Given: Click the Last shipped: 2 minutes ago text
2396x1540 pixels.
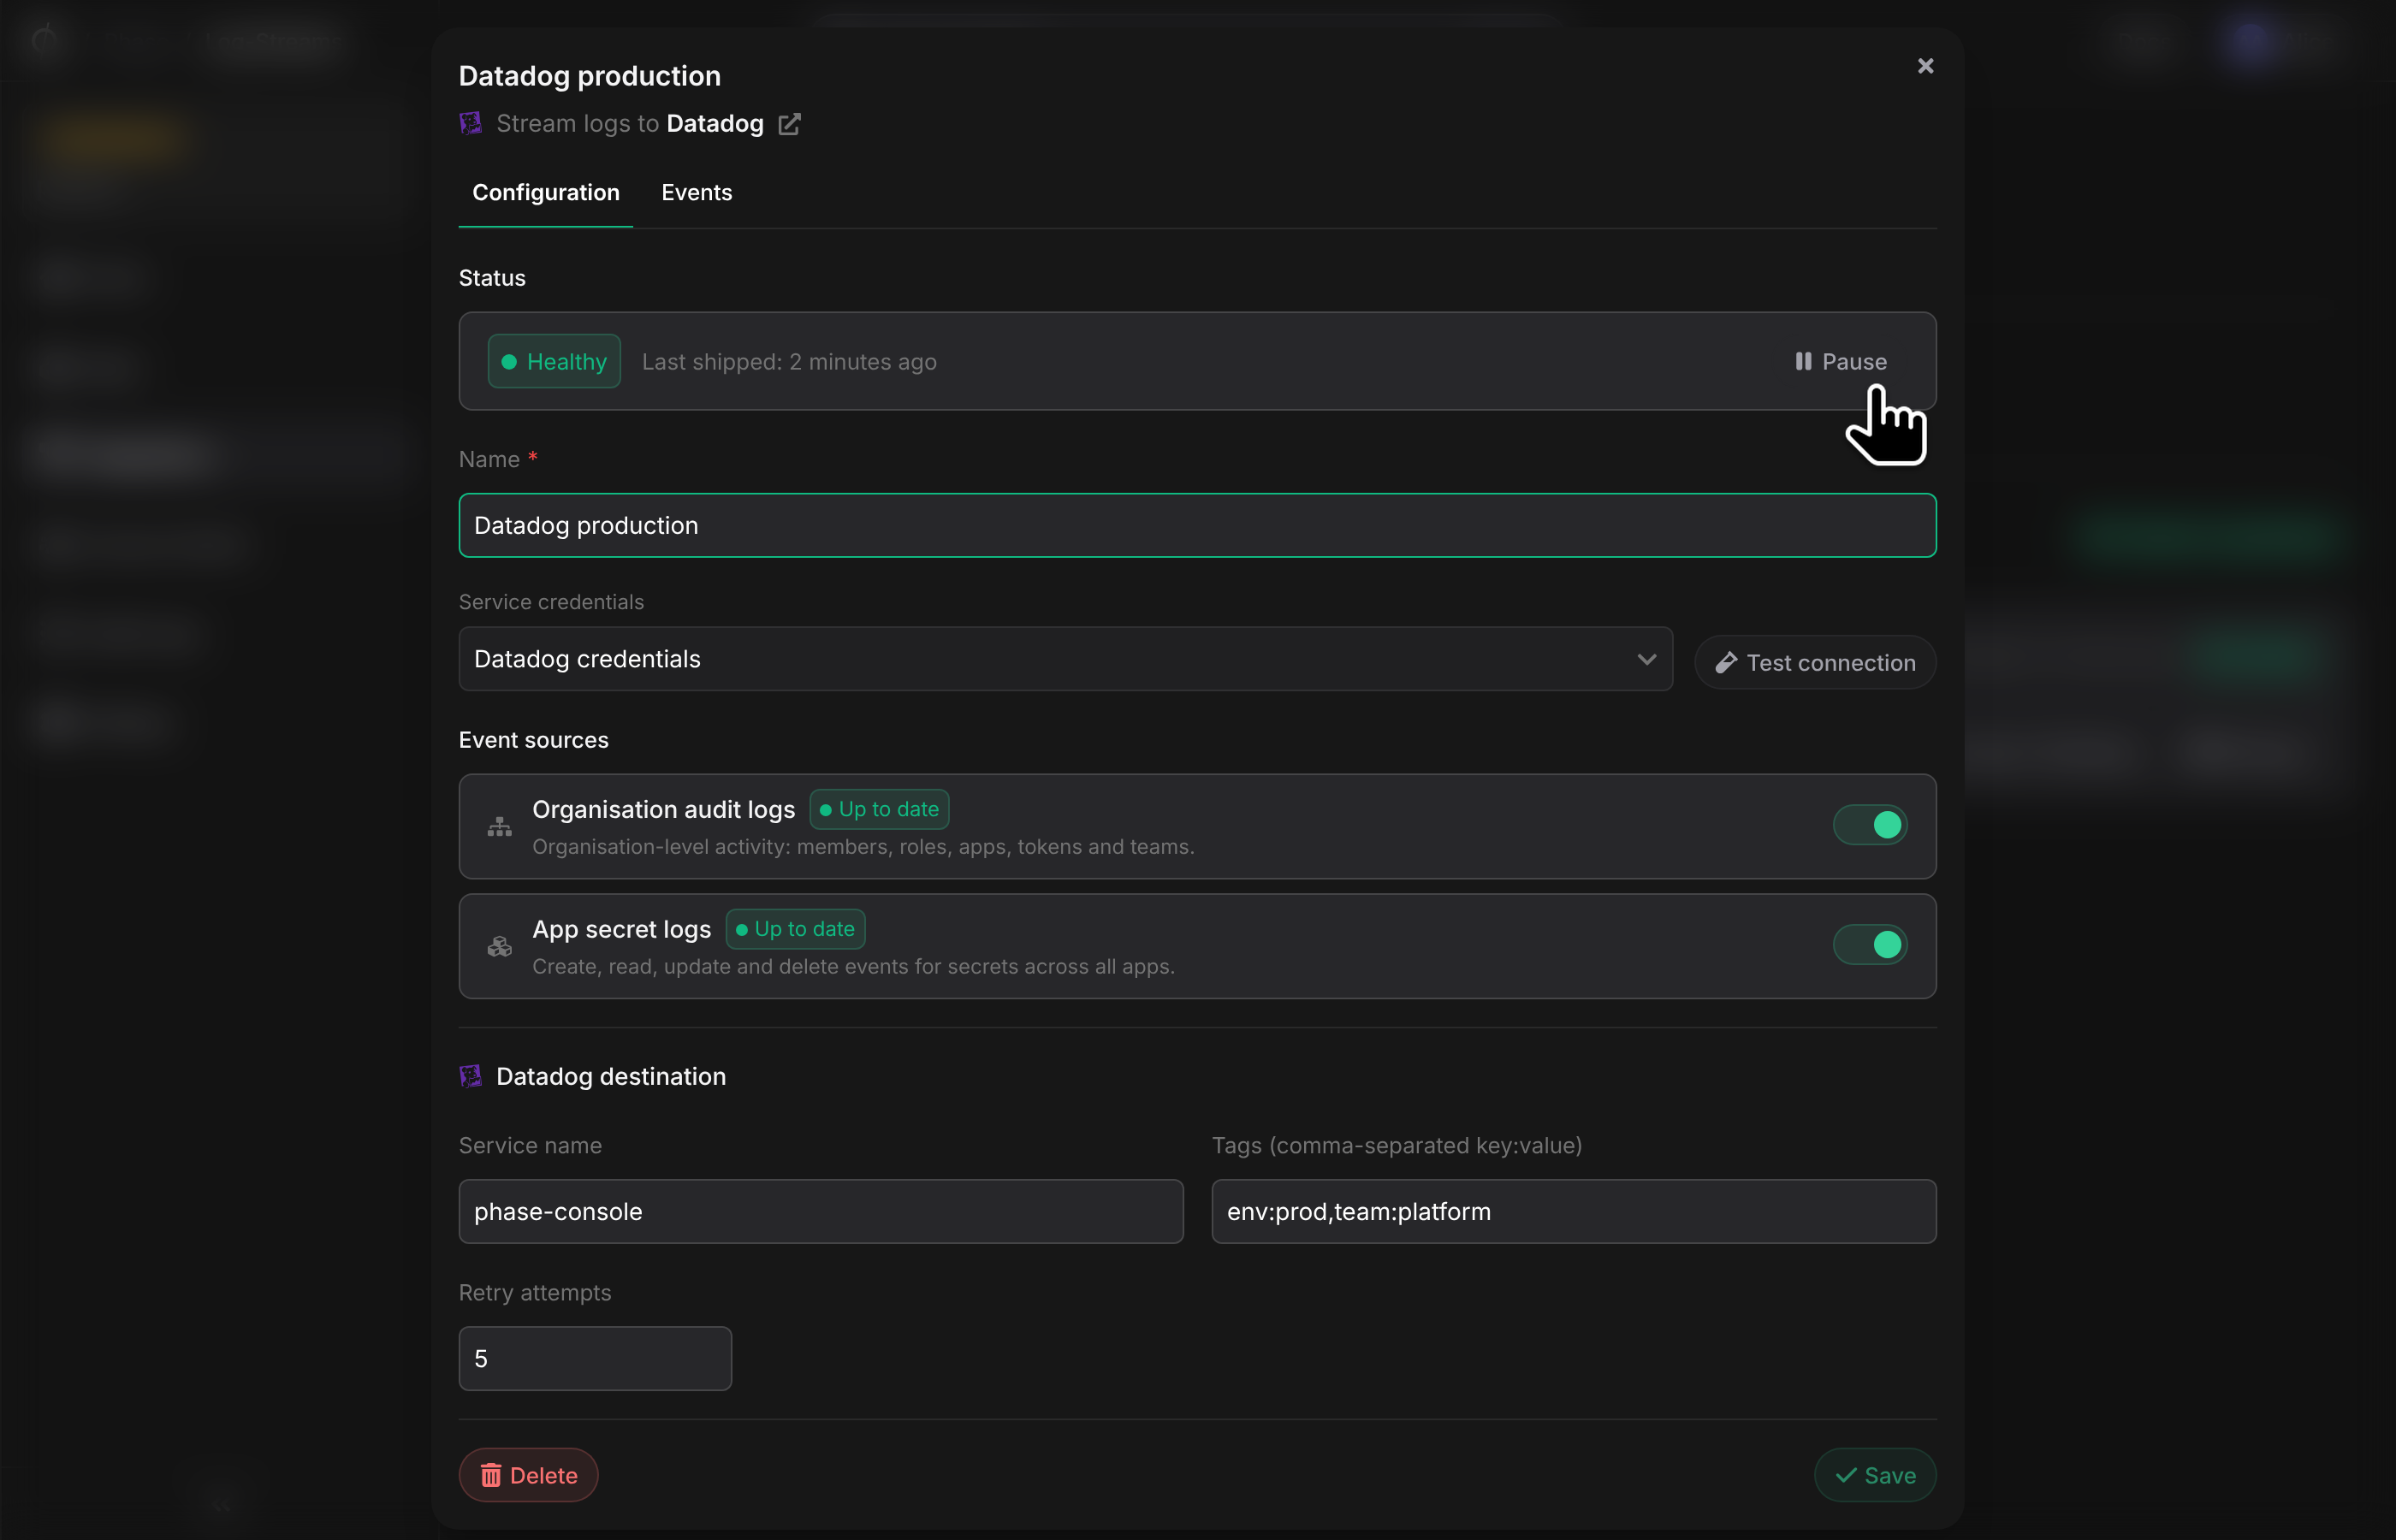Looking at the screenshot, I should click(x=789, y=362).
